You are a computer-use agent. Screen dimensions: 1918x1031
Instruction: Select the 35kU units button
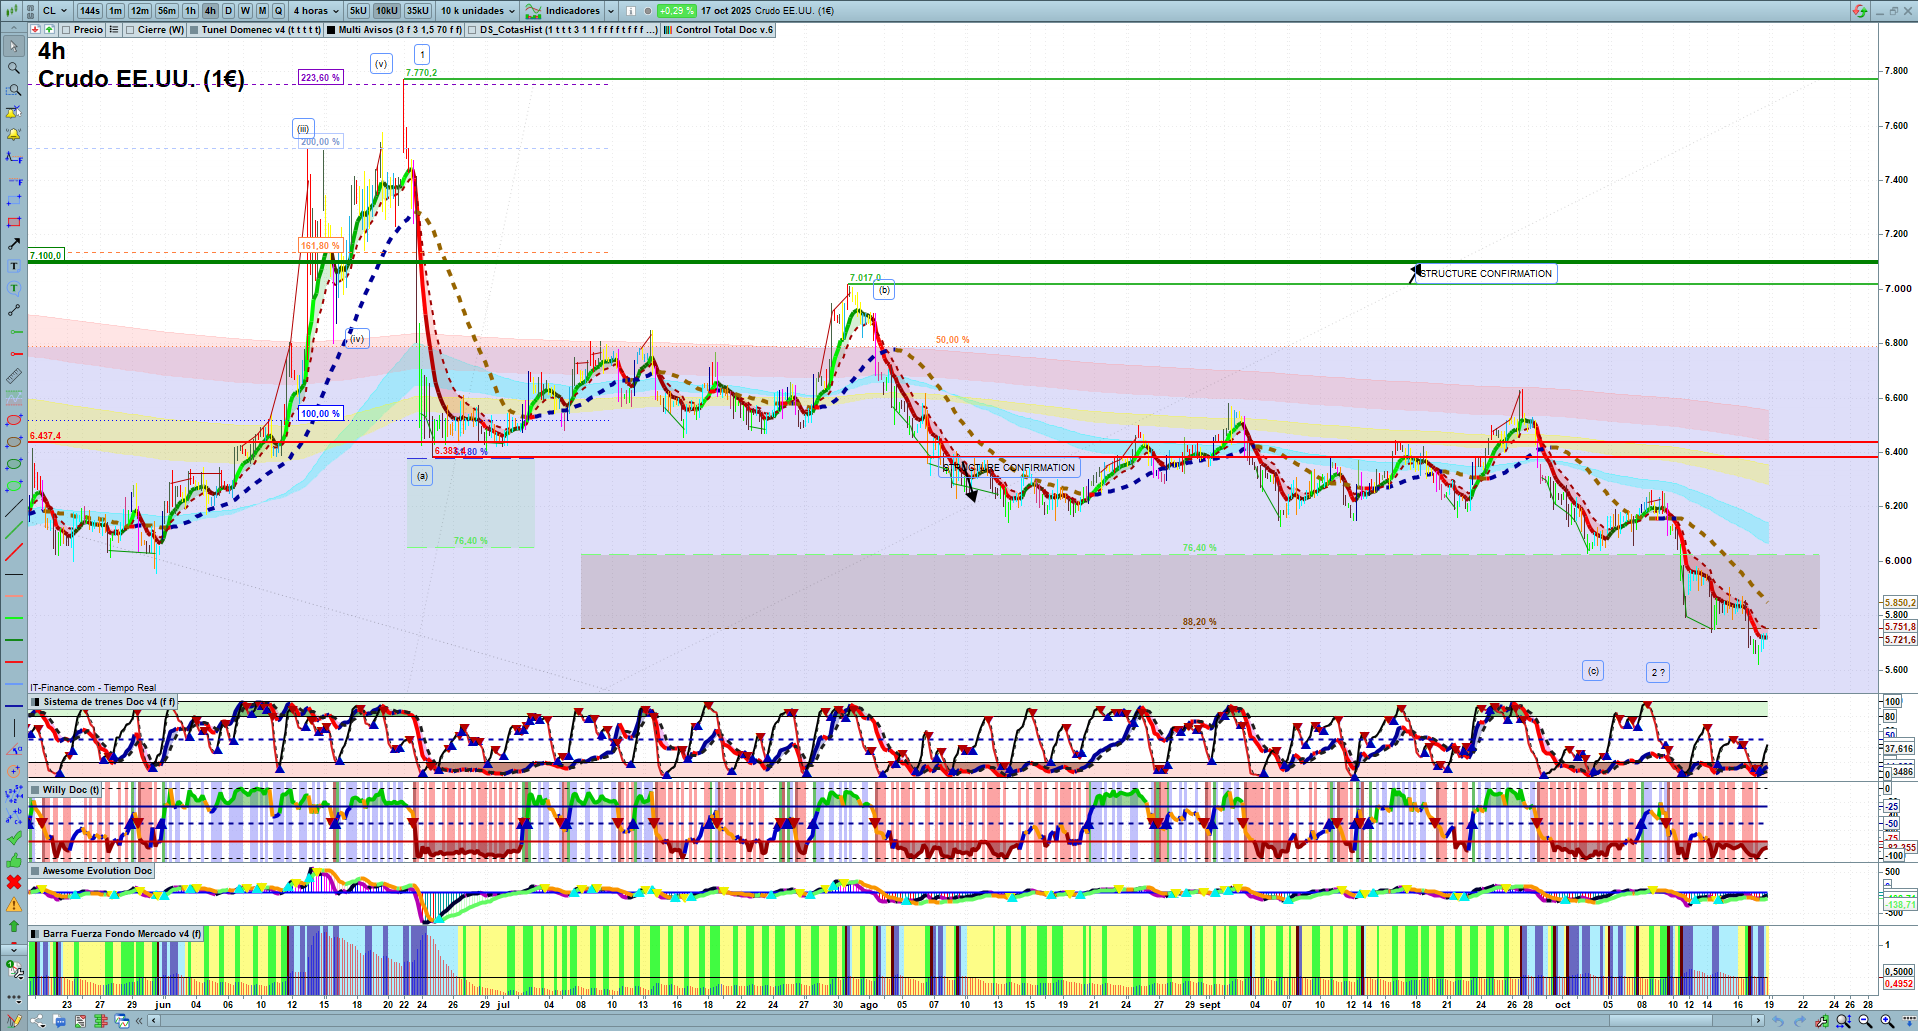[417, 11]
